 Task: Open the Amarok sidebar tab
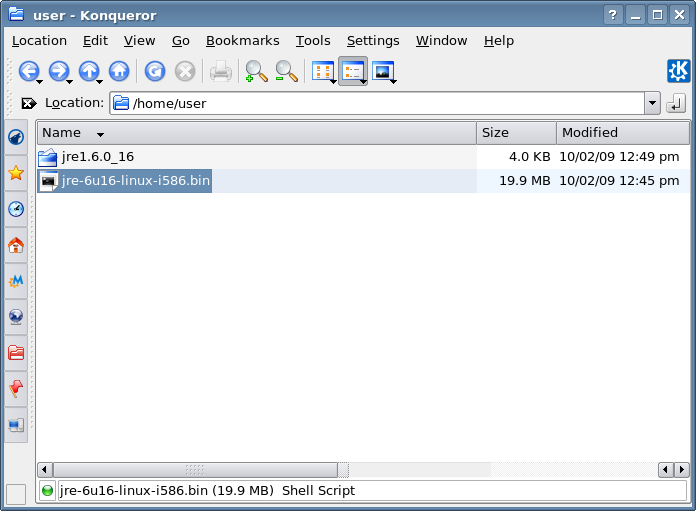click(16, 137)
